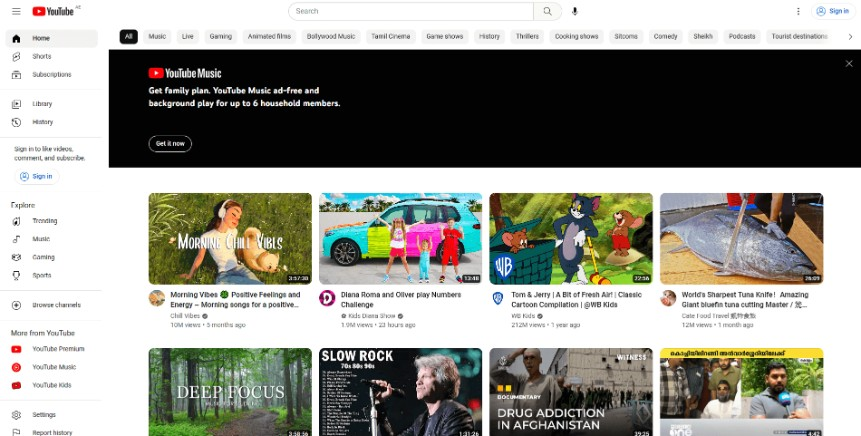Select the Podcasts chip
The image size is (861, 436).
pos(742,37)
